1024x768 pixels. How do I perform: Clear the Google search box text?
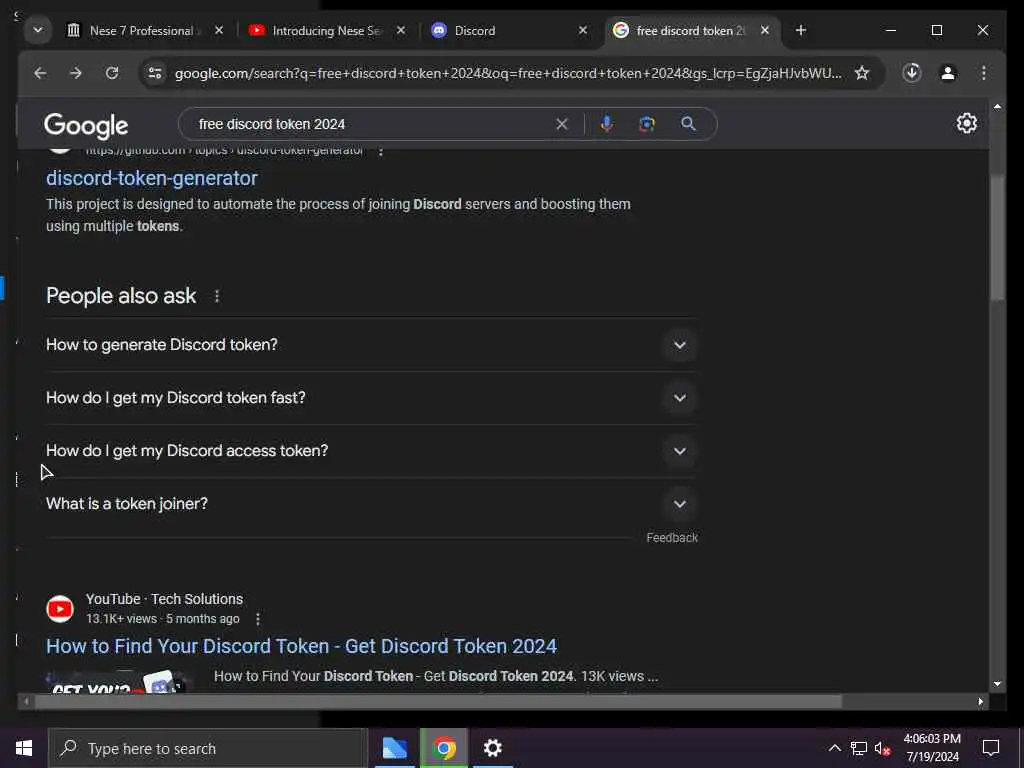(562, 124)
